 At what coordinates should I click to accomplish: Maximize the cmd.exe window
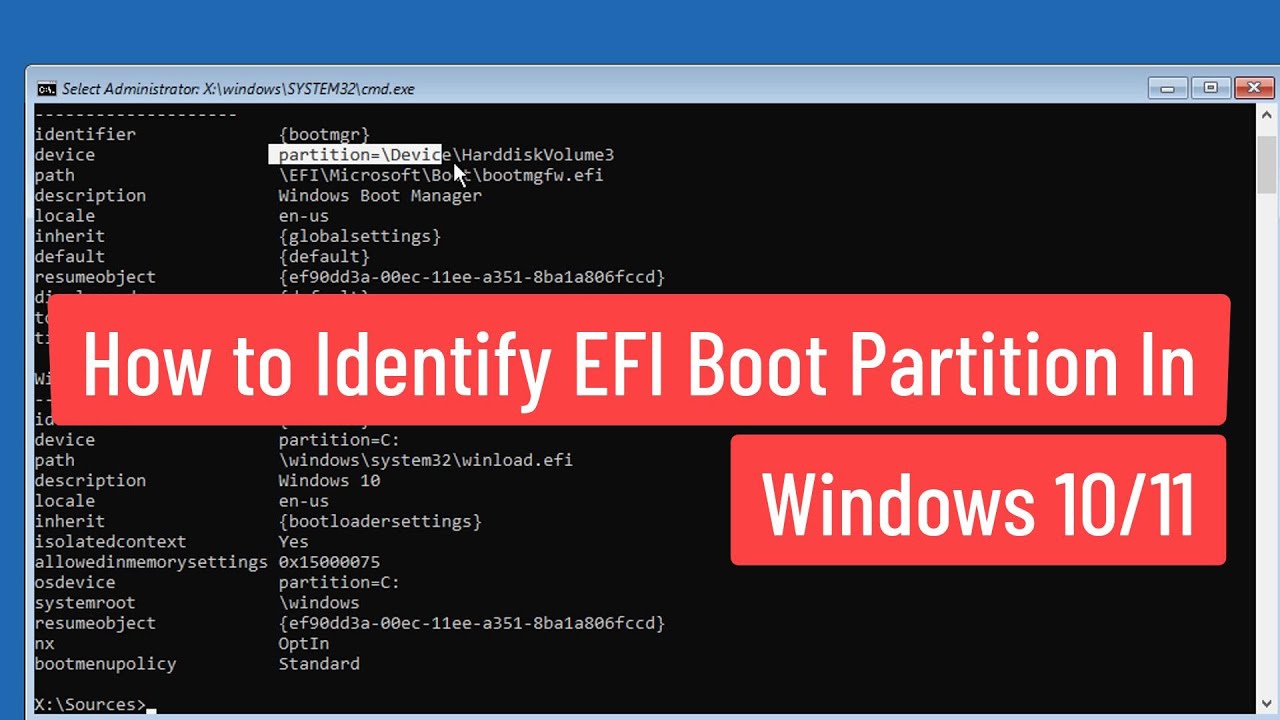pos(1210,88)
